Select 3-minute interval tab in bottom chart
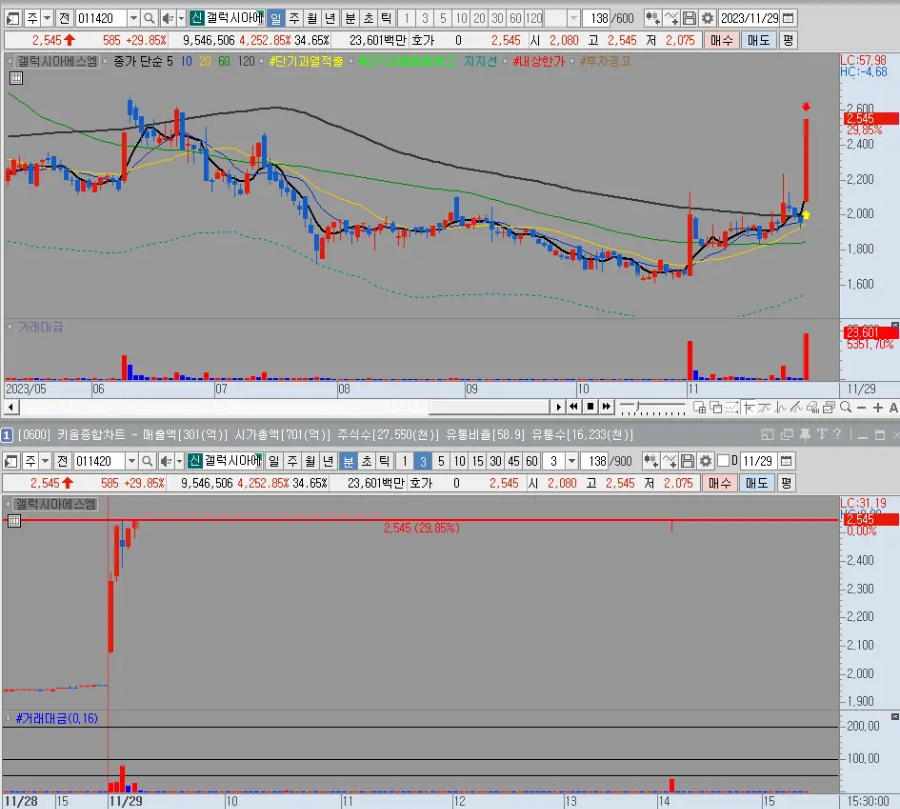The image size is (900, 809). pos(423,461)
